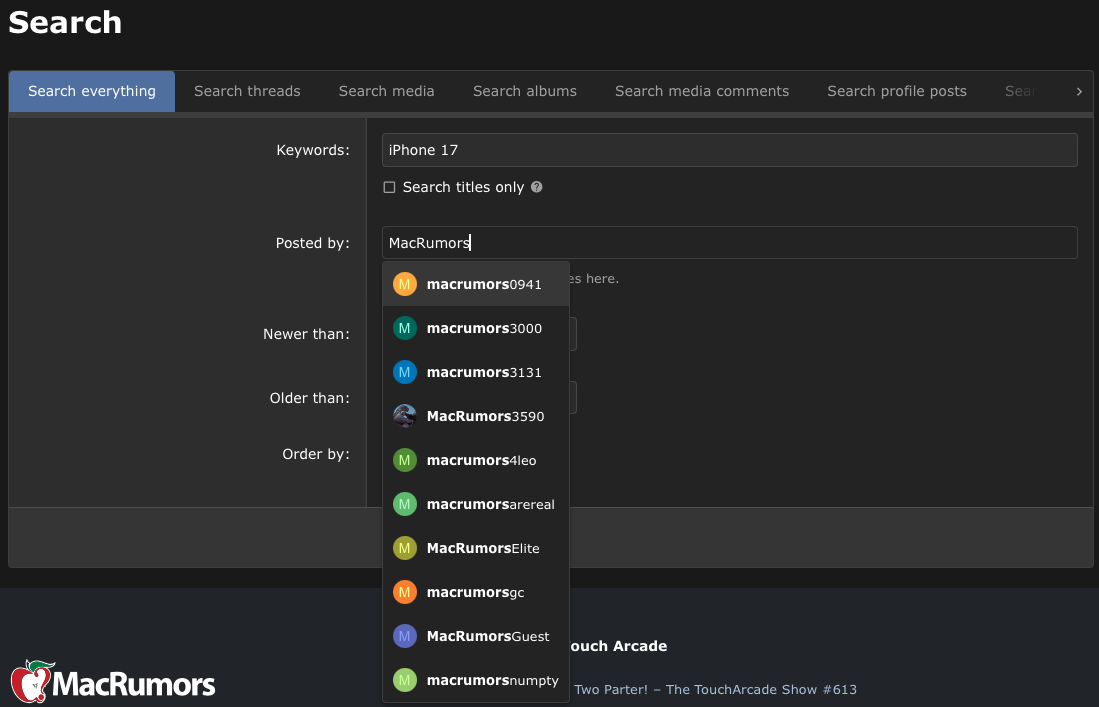Click the Keywords field containing iPhone 17

(x=730, y=150)
